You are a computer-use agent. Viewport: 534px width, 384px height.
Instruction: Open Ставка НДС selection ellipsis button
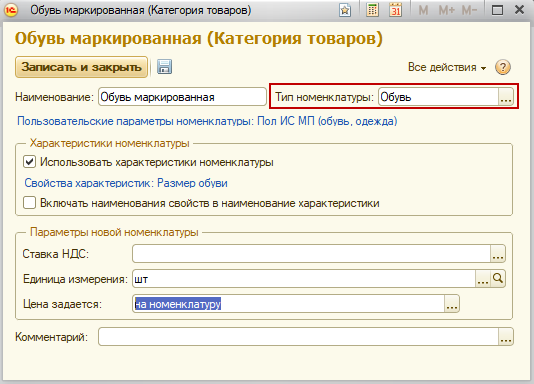click(x=498, y=254)
